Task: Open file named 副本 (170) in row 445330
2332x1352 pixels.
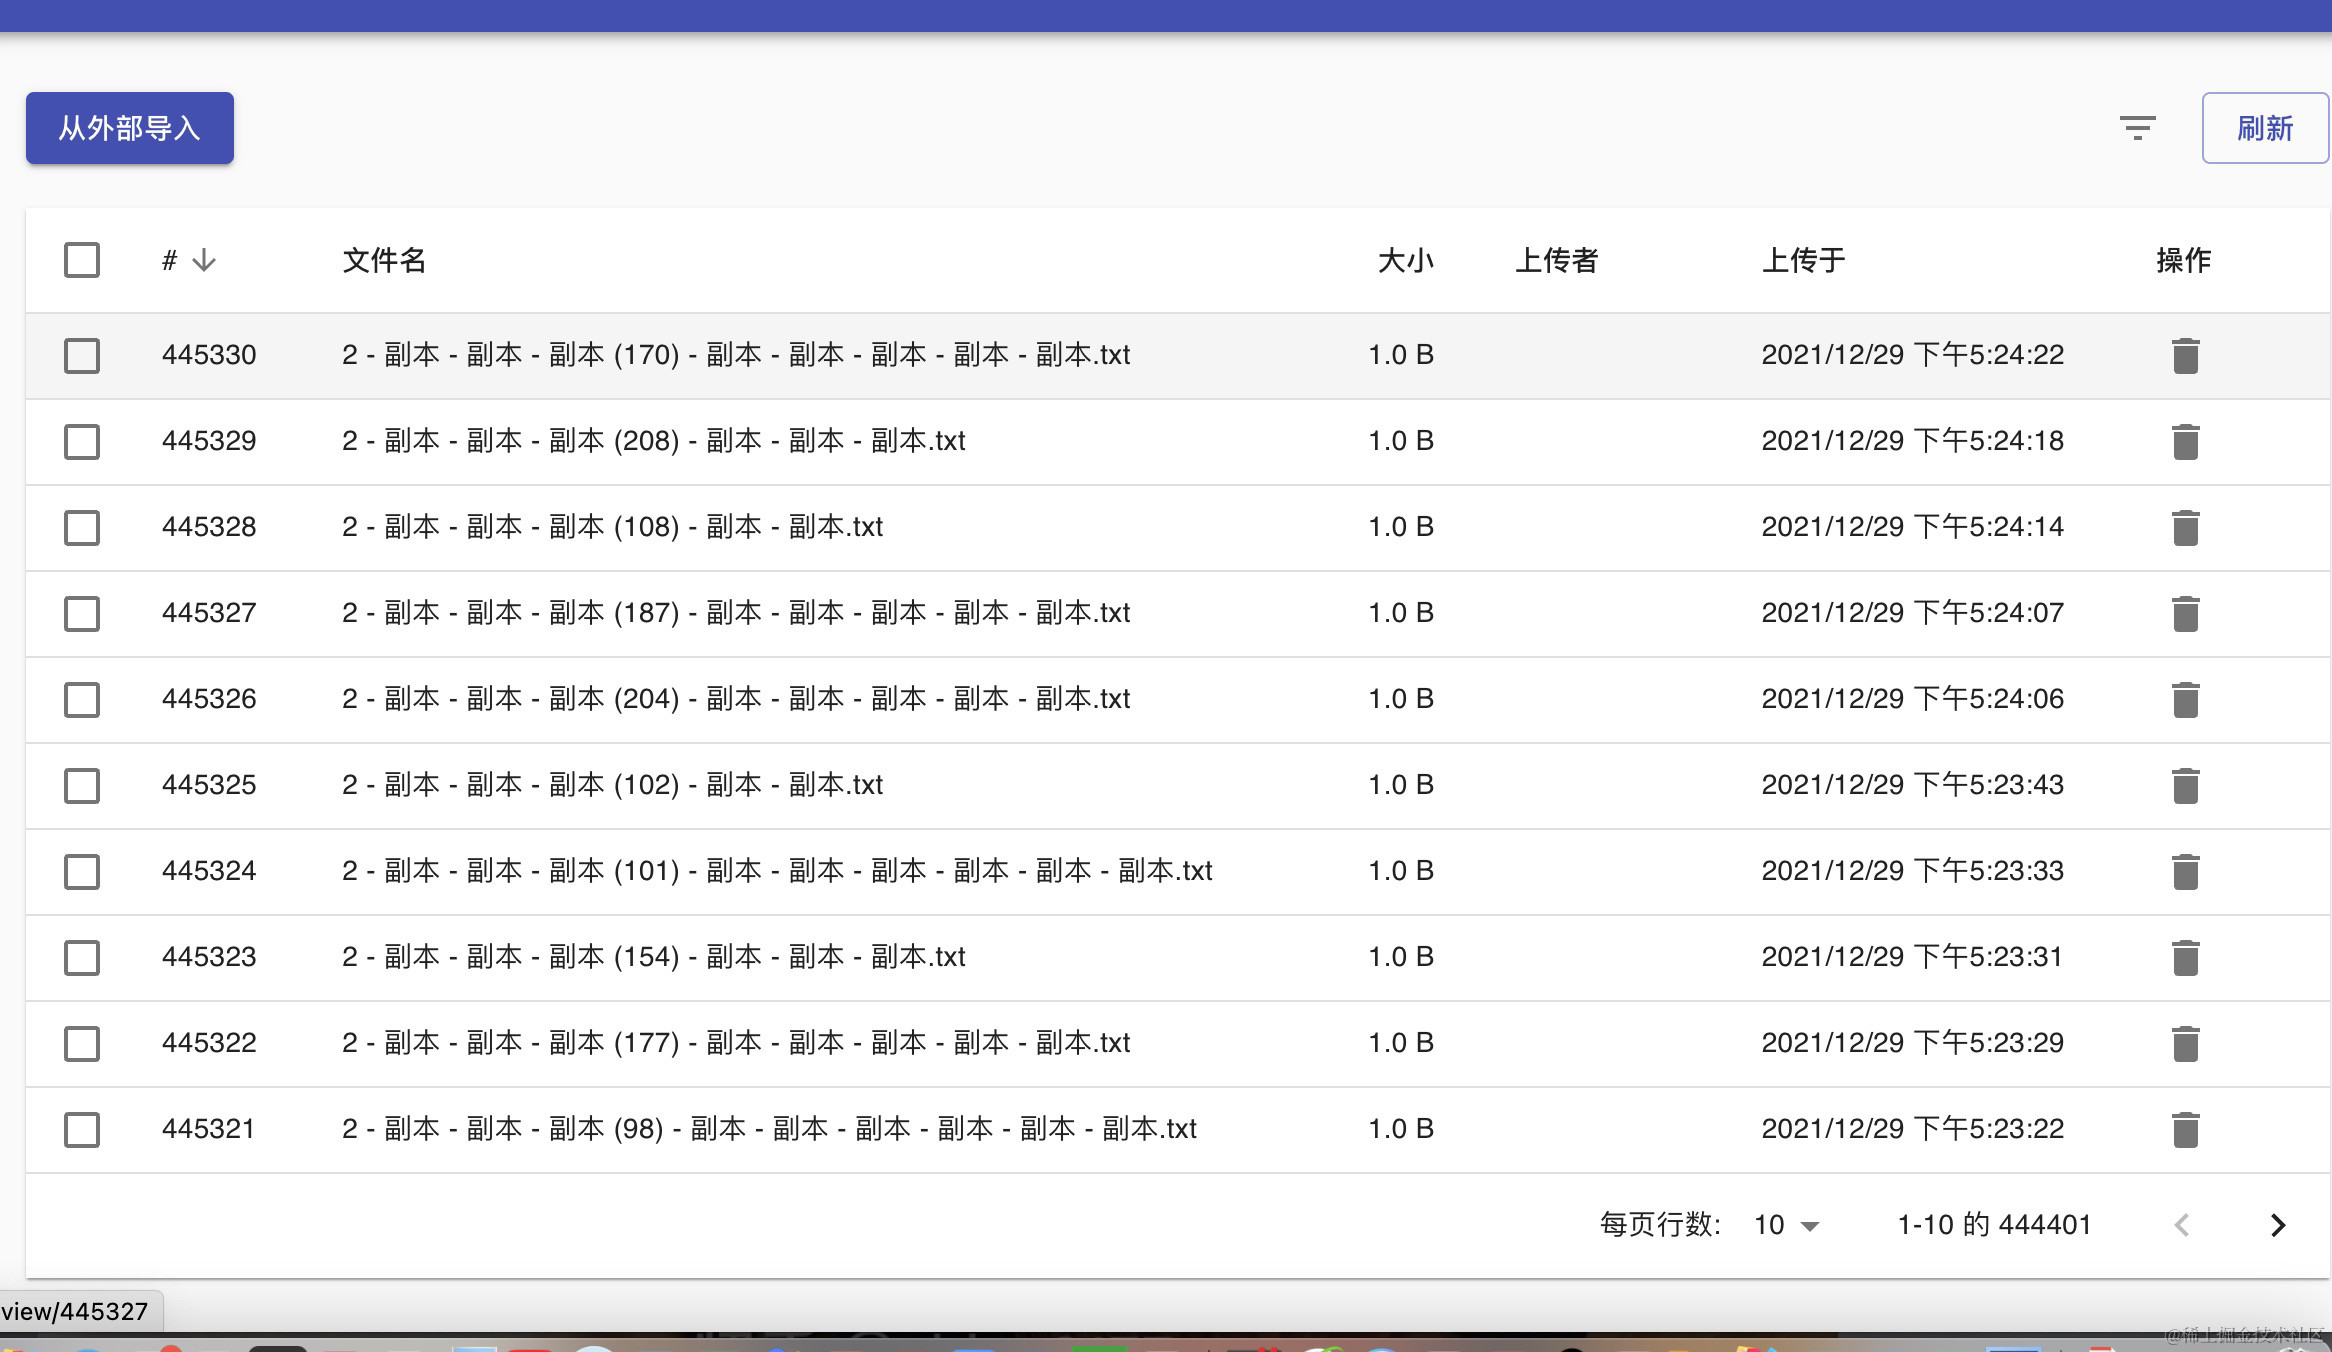Action: [x=736, y=355]
